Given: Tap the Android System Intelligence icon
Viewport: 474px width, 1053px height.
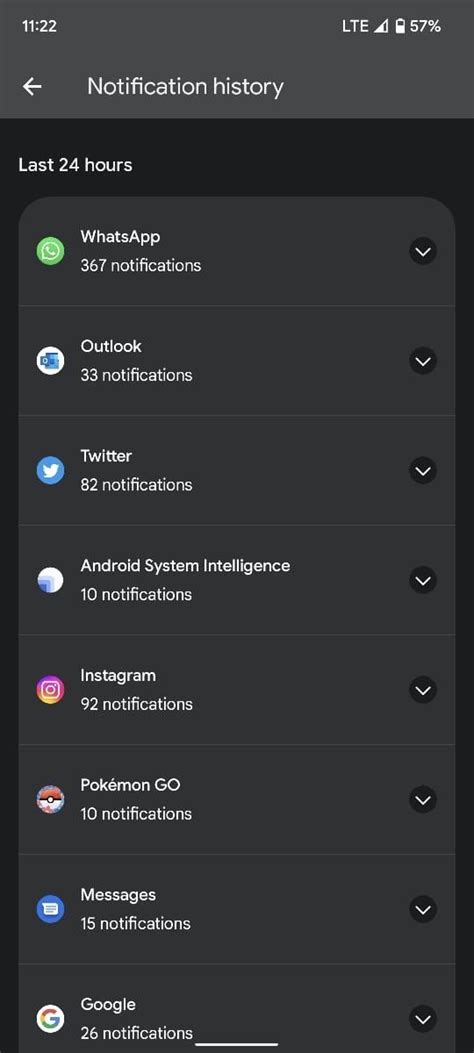Looking at the screenshot, I should pyautogui.click(x=50, y=580).
